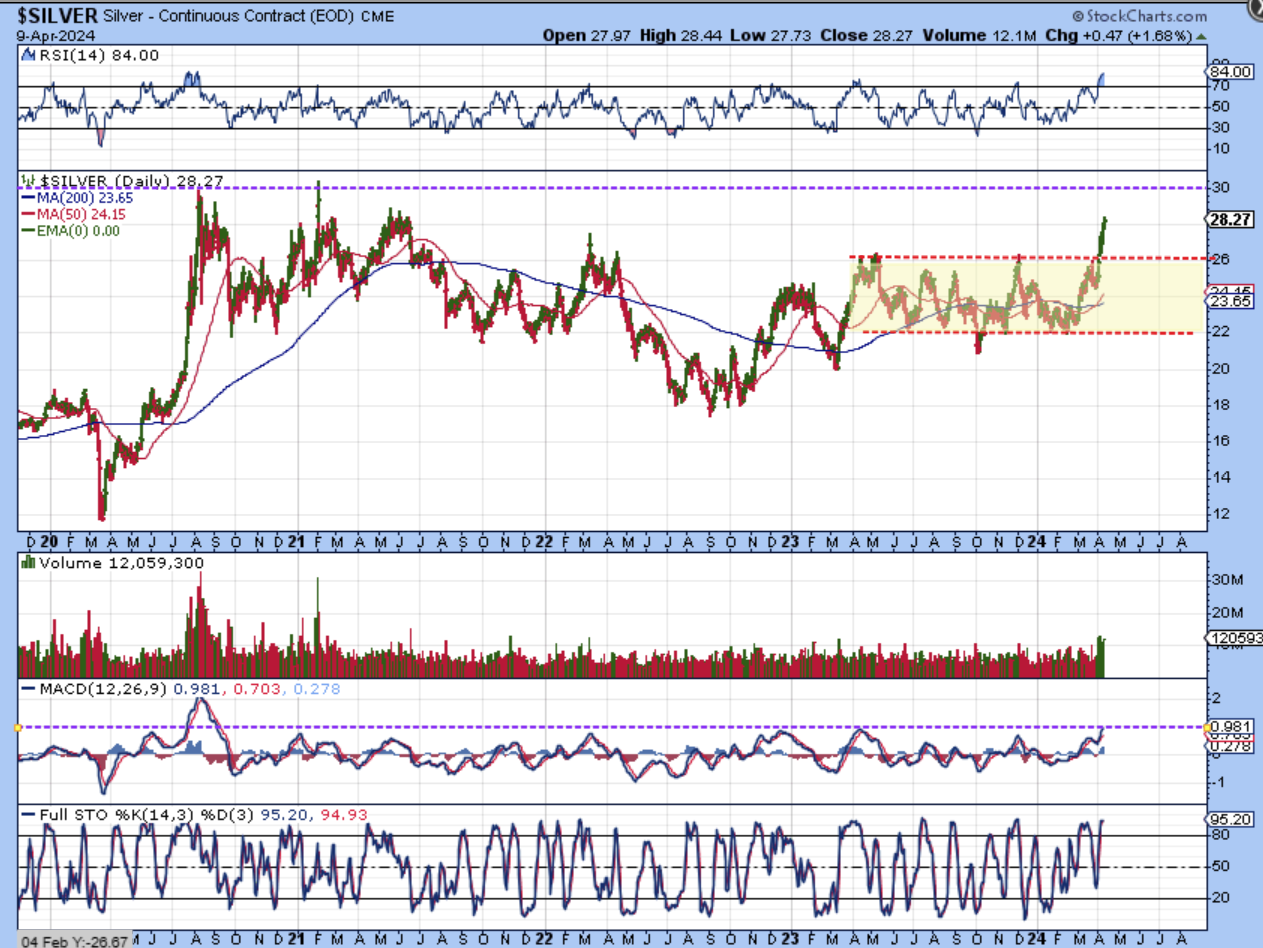Click the 28.27 current price axis label

pyautogui.click(x=1229, y=219)
